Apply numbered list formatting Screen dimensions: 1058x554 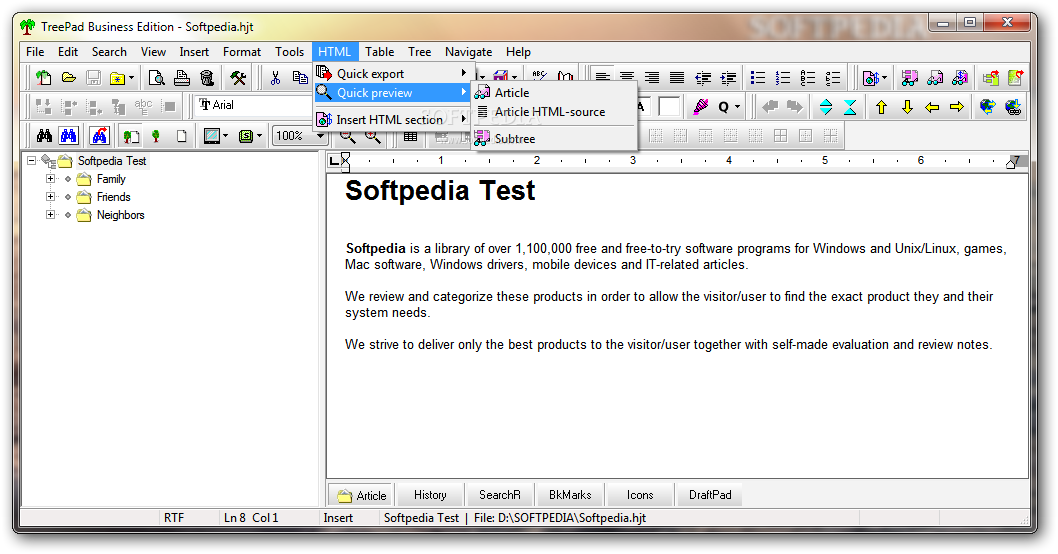pyautogui.click(x=783, y=78)
